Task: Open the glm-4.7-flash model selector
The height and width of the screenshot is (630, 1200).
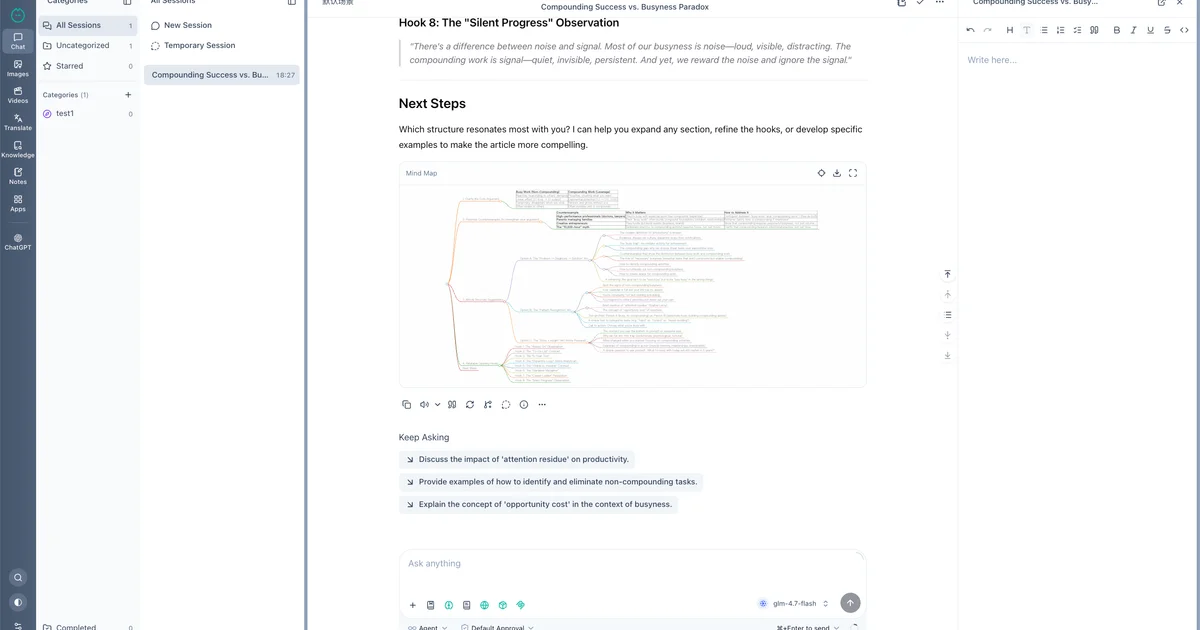Action: tap(794, 604)
